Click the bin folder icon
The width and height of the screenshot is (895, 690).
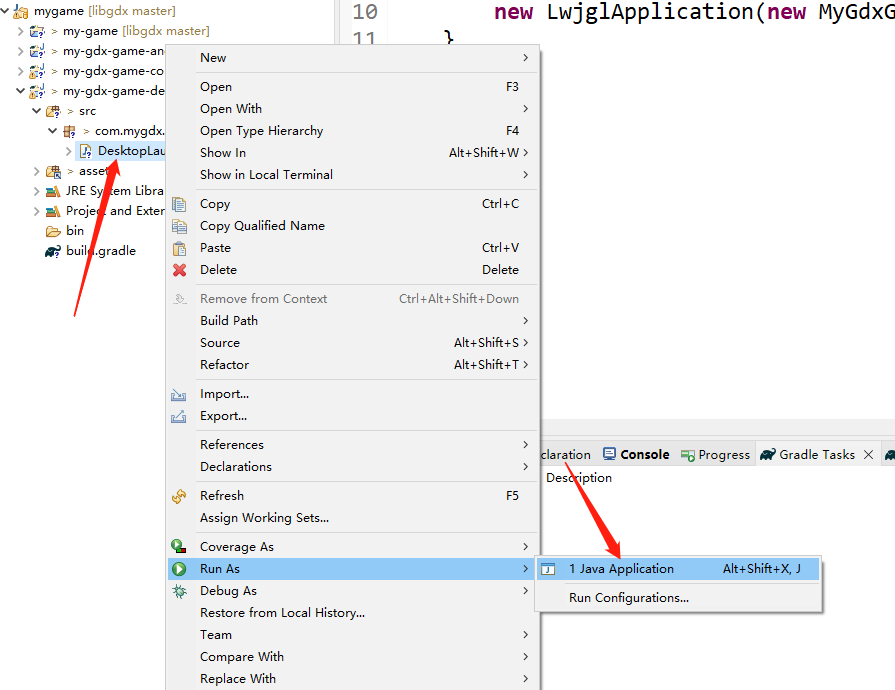[x=53, y=231]
